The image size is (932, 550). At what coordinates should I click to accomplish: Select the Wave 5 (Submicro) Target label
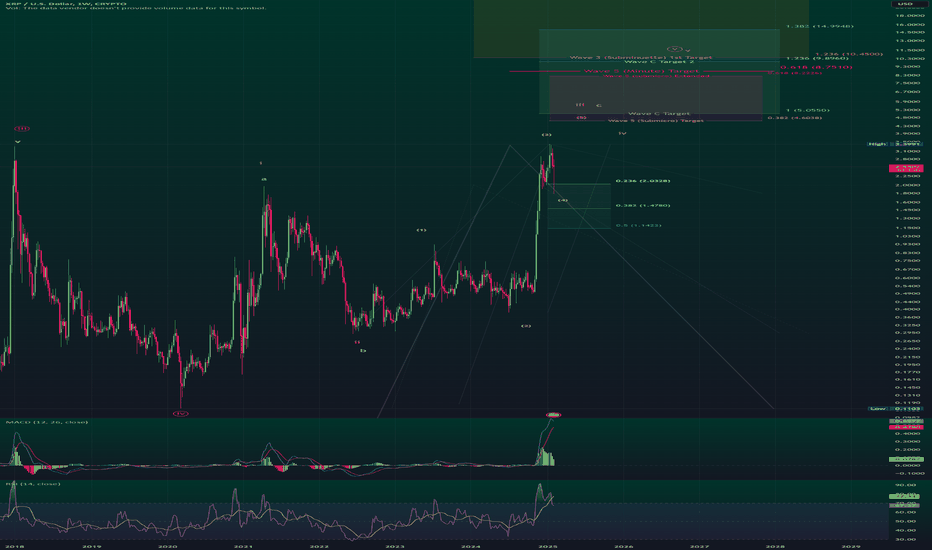point(656,121)
